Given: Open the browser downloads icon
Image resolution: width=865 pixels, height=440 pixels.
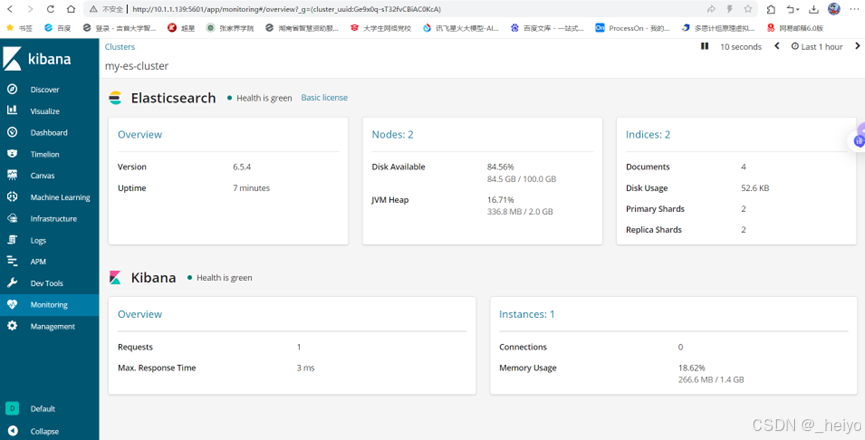Looking at the screenshot, I should (x=814, y=9).
